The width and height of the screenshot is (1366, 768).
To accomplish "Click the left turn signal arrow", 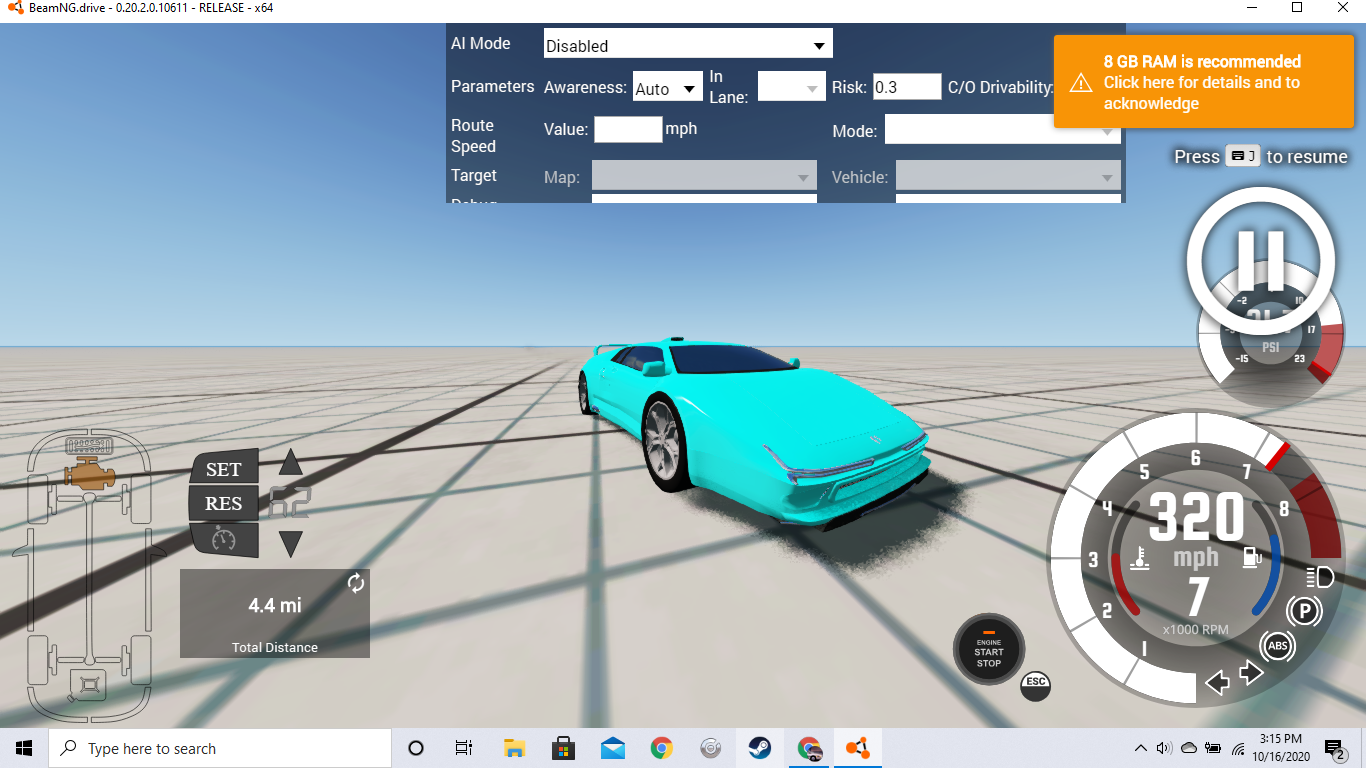I will 1217,683.
